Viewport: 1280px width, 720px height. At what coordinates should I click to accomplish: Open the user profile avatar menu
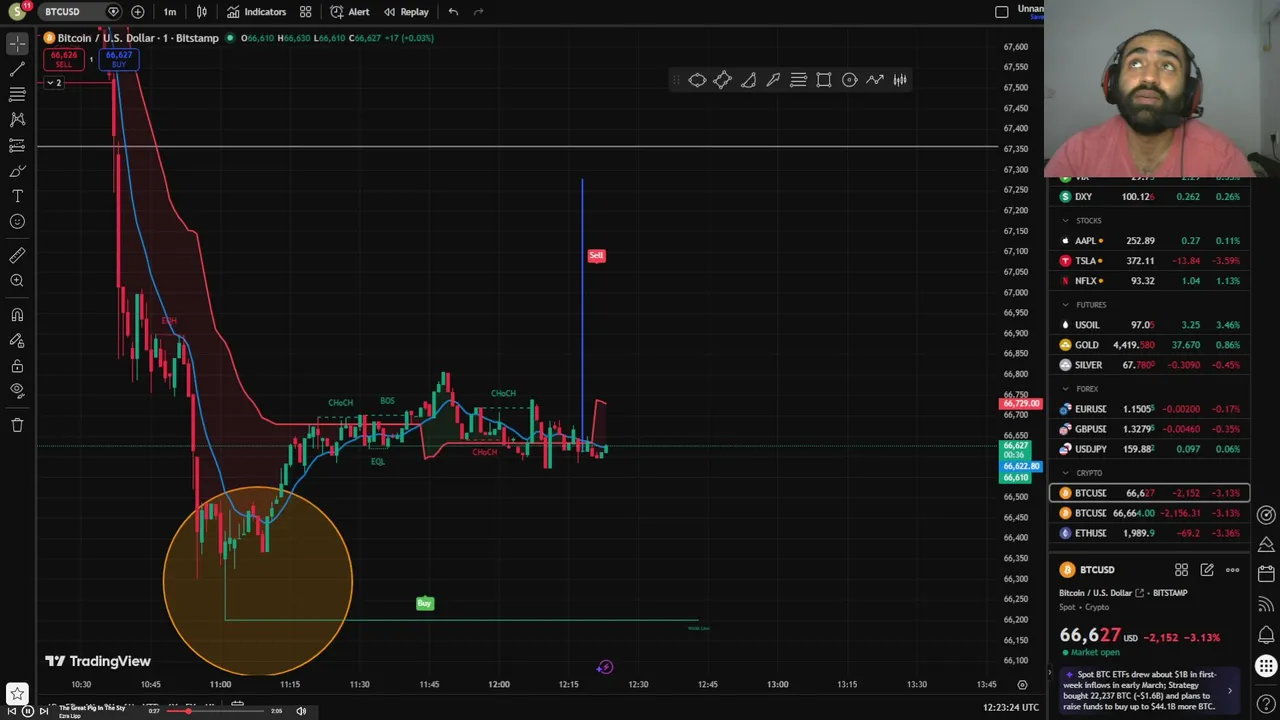(17, 12)
